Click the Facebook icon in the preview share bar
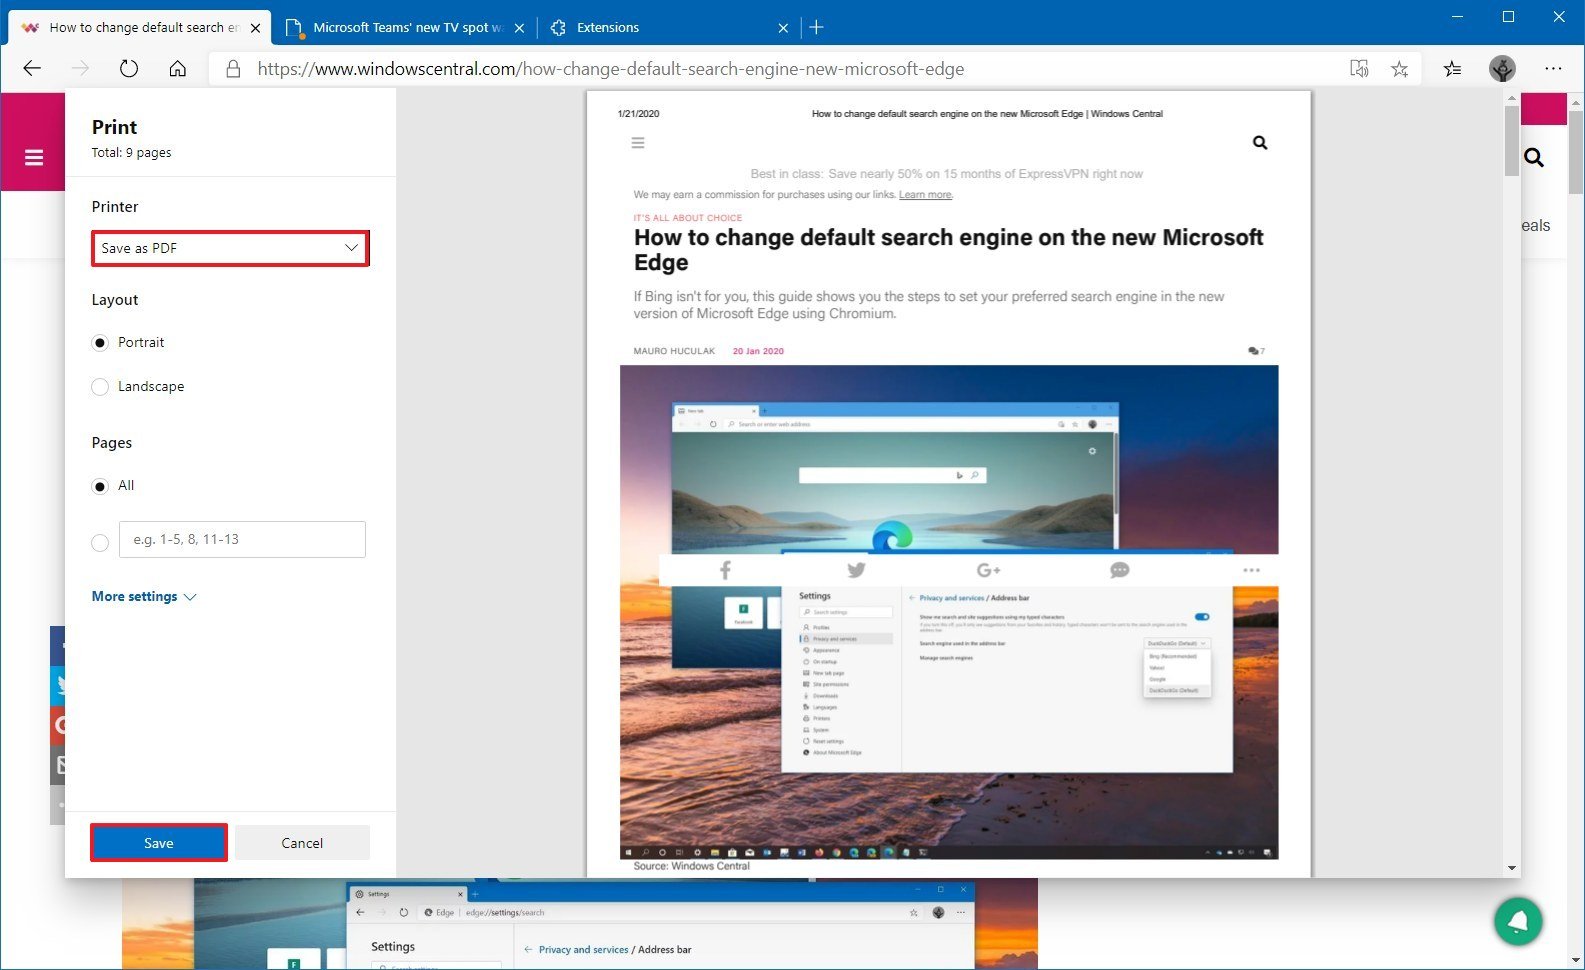 [725, 570]
